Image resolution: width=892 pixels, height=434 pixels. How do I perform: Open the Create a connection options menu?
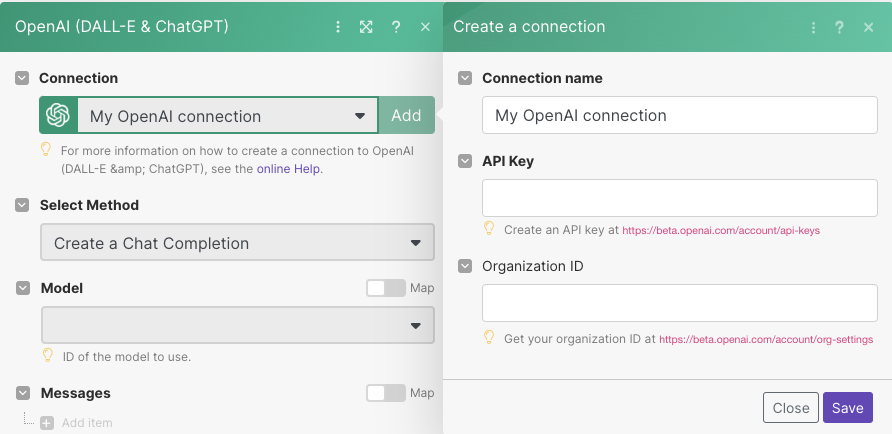813,27
